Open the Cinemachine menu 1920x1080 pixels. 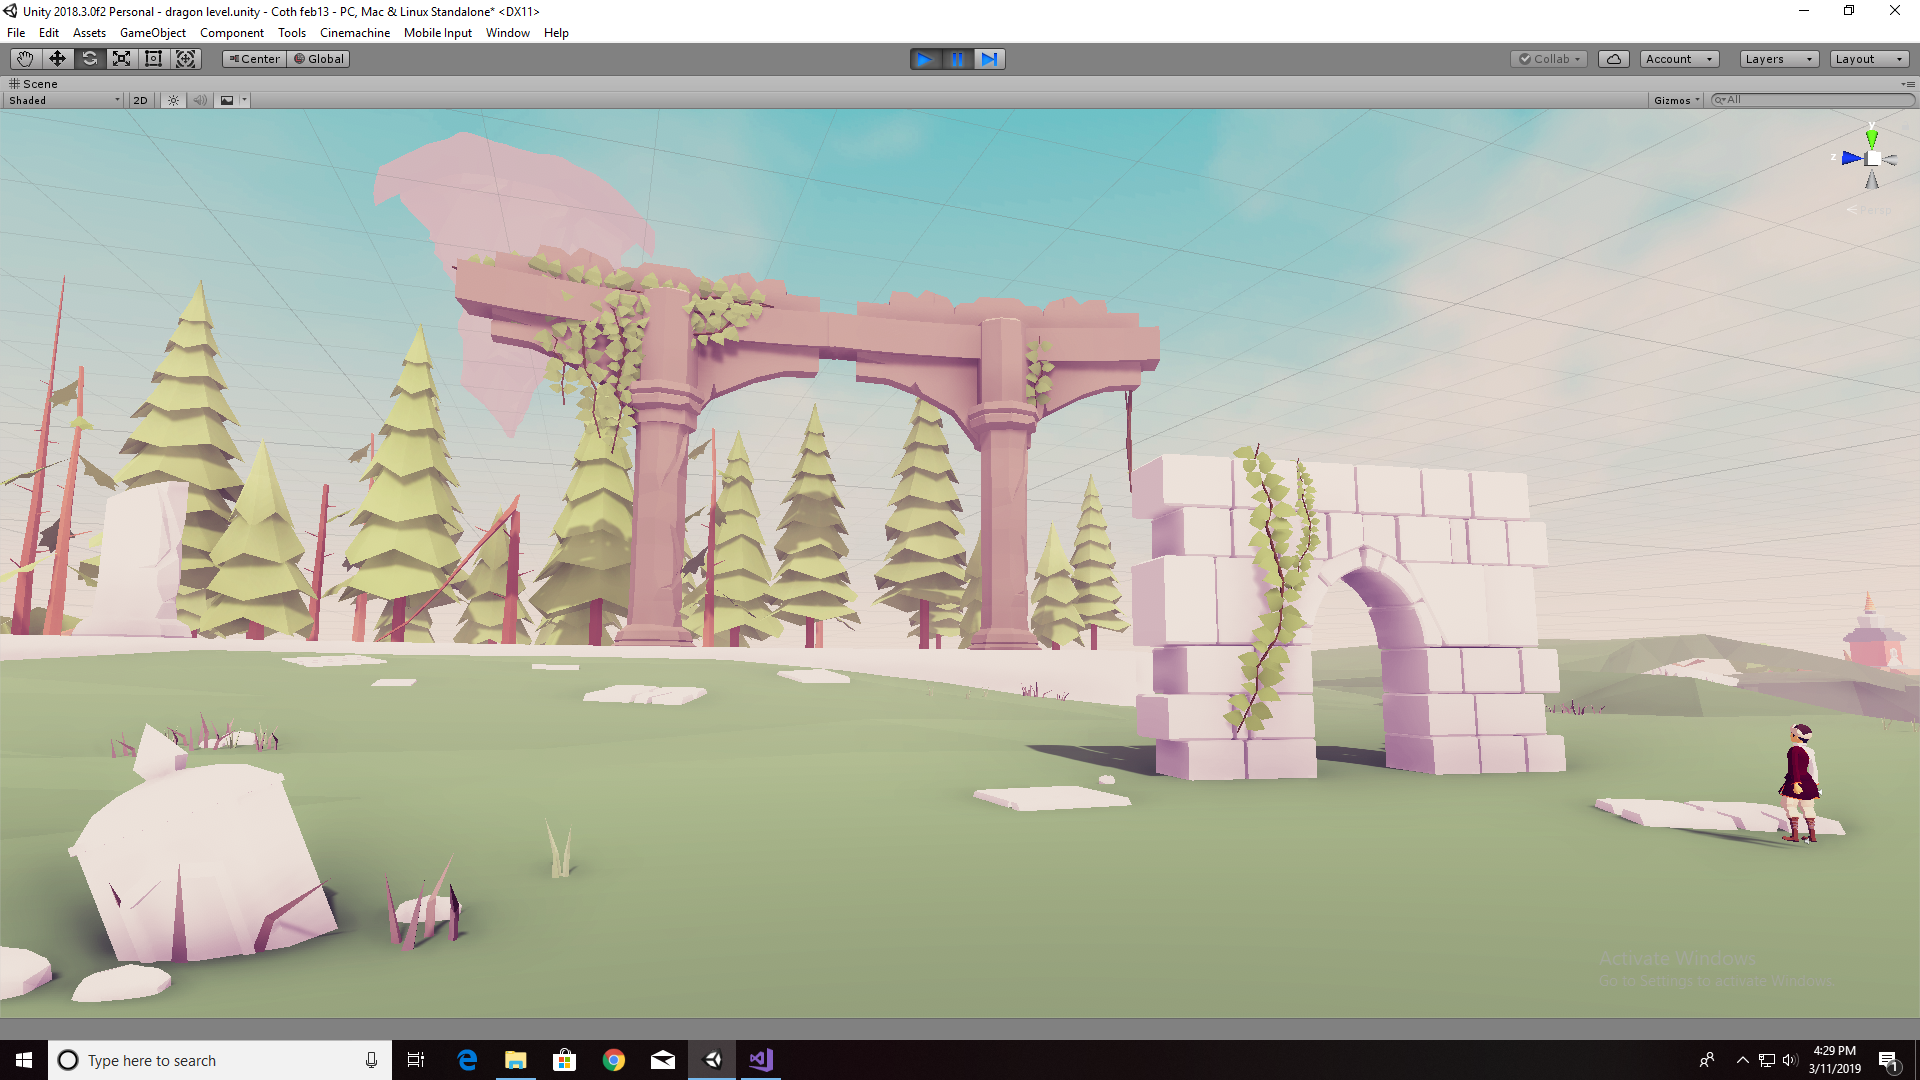pos(354,33)
